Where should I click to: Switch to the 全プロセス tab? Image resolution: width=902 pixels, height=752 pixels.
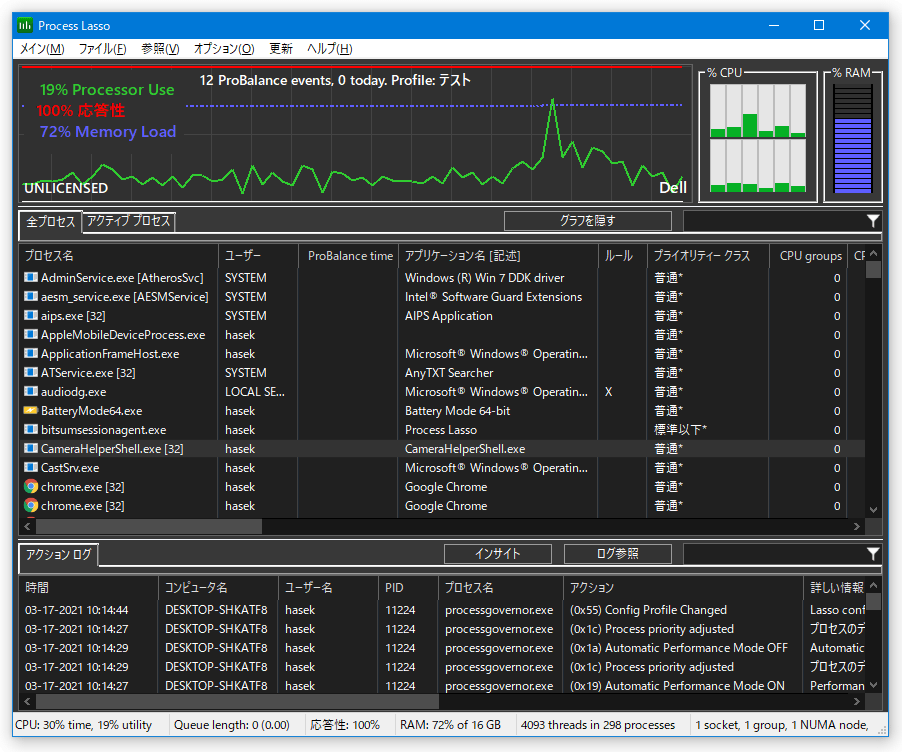click(x=51, y=222)
